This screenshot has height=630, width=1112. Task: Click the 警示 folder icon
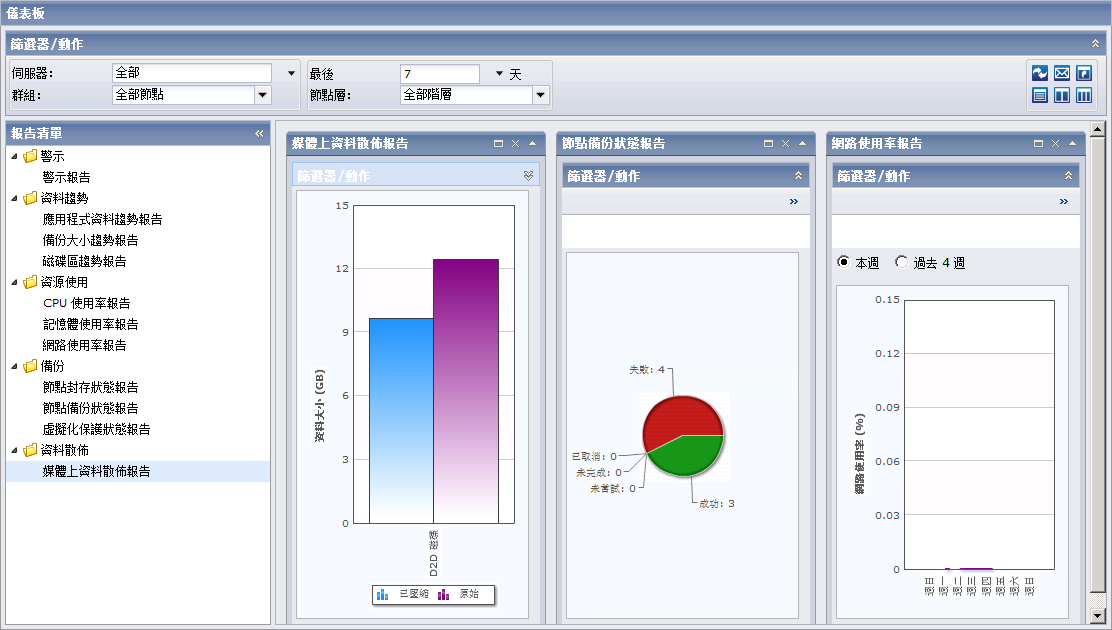30,156
